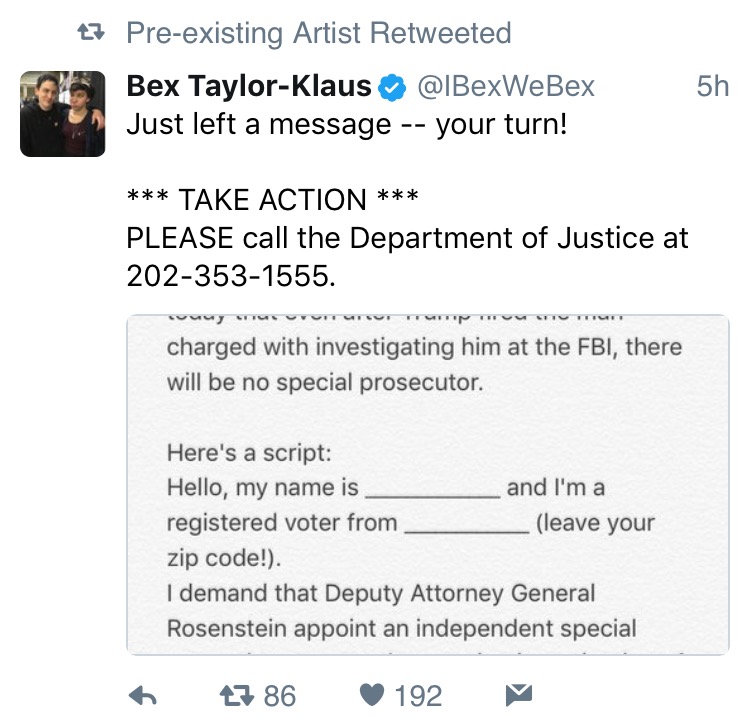Like the tweet with the heart icon
This screenshot has height=716, width=750.
(x=372, y=695)
